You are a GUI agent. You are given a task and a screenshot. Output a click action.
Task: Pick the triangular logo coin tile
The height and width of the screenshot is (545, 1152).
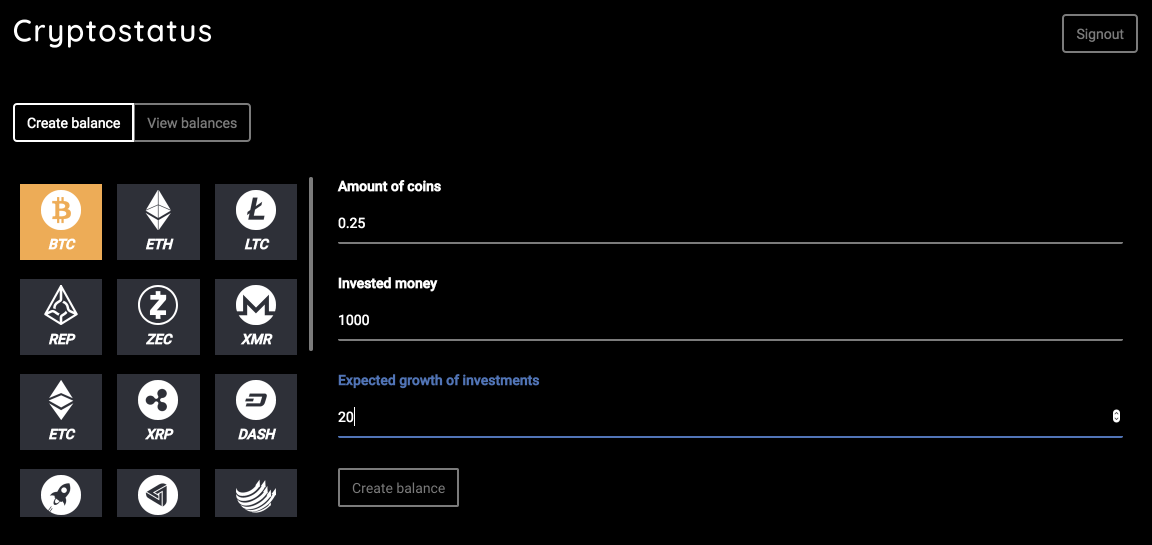pos(158,493)
